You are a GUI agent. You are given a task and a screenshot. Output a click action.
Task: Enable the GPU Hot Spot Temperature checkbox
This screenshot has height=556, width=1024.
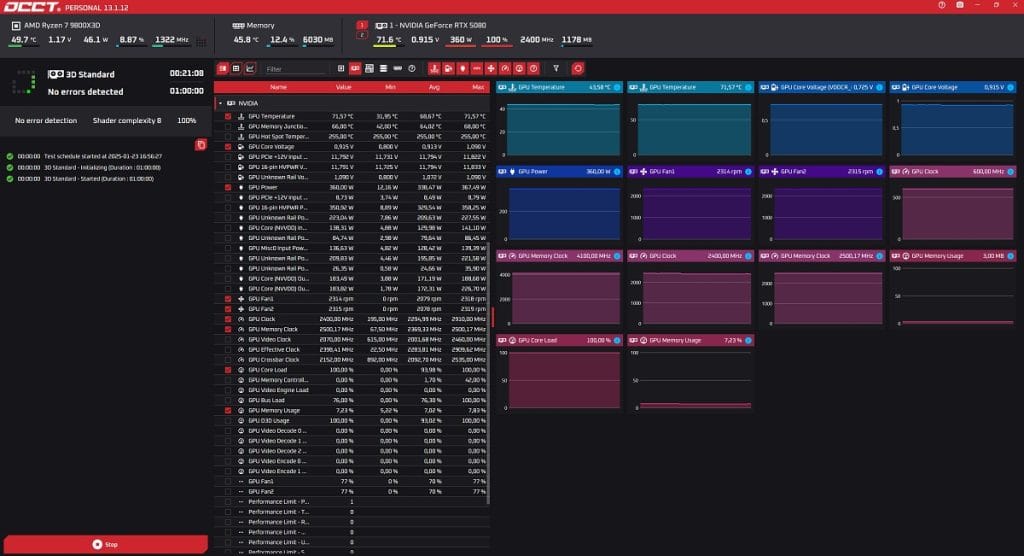228,137
